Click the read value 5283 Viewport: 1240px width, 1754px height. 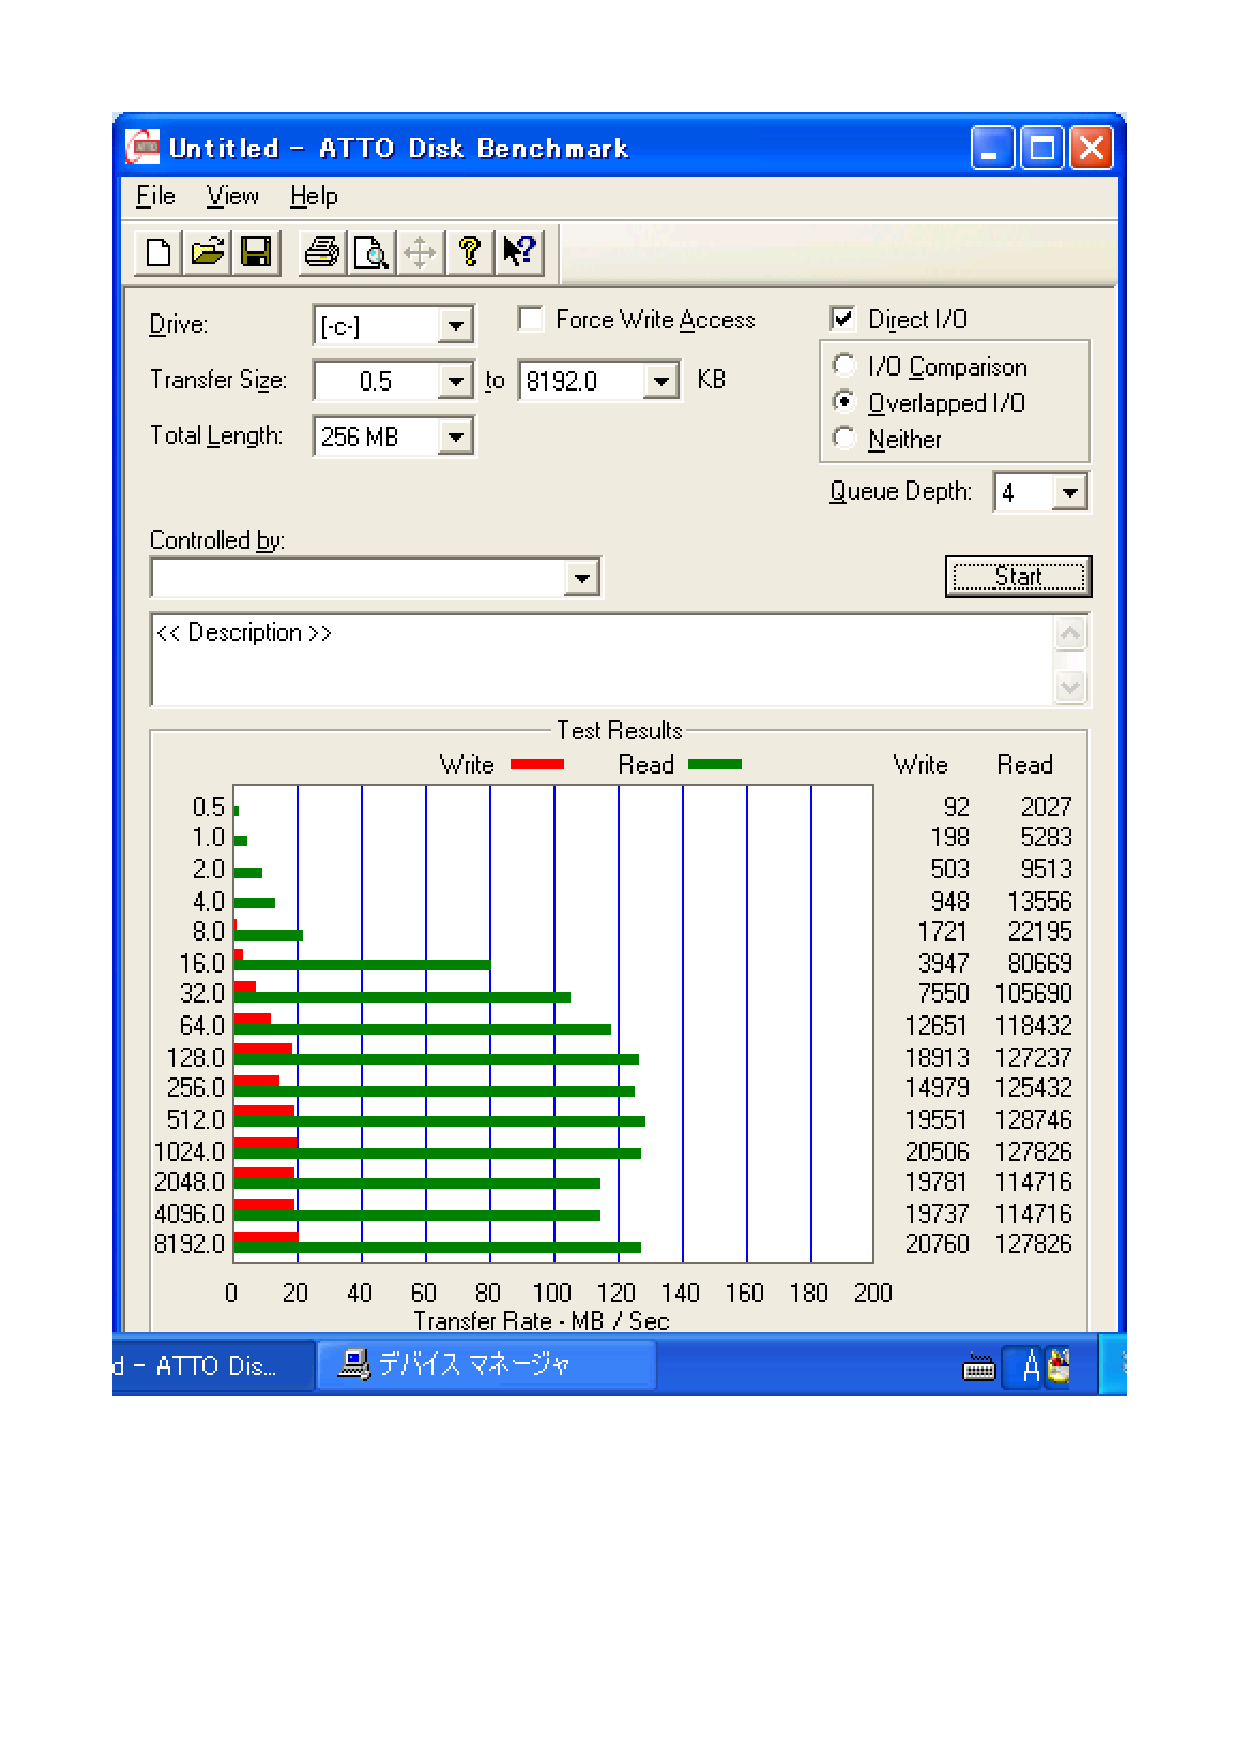click(1046, 837)
